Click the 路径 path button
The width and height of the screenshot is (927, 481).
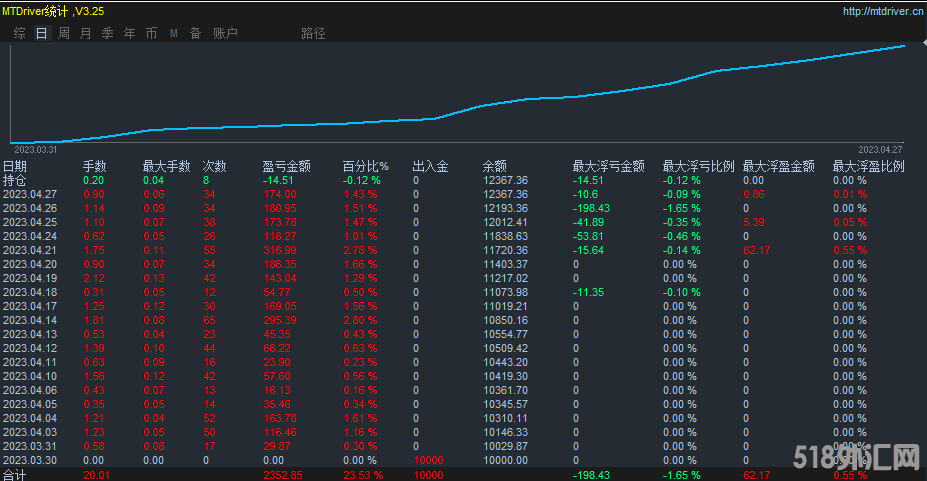point(313,33)
